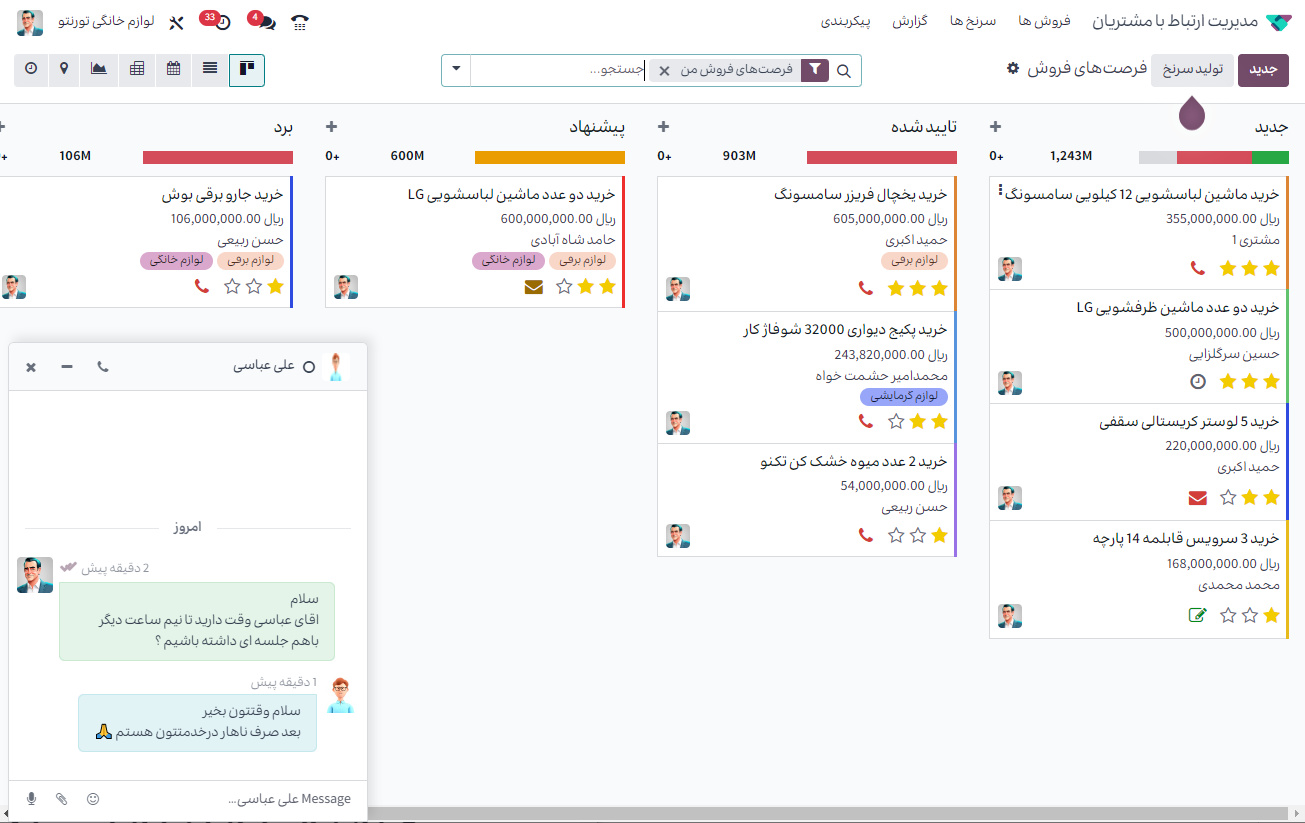1305x823 pixels.
Task: Open the پیکربندی menu
Action: pos(846,21)
